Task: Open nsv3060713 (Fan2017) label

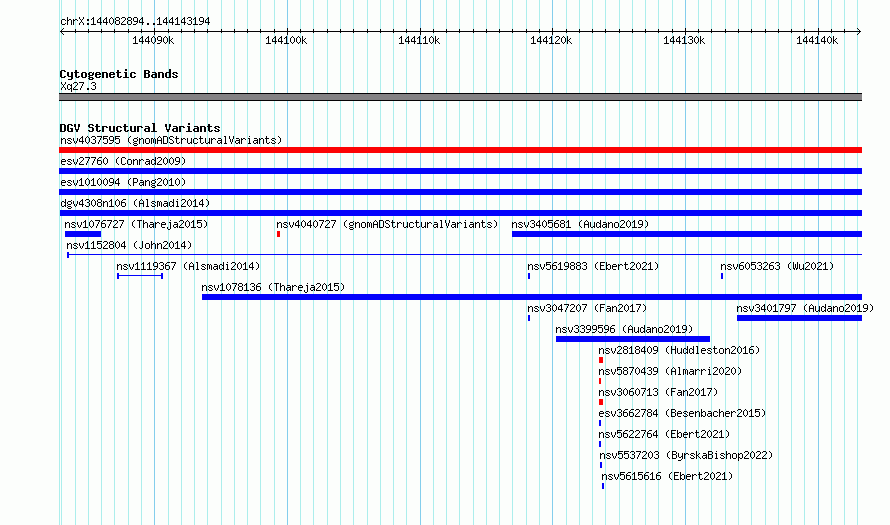Action: pos(658,392)
